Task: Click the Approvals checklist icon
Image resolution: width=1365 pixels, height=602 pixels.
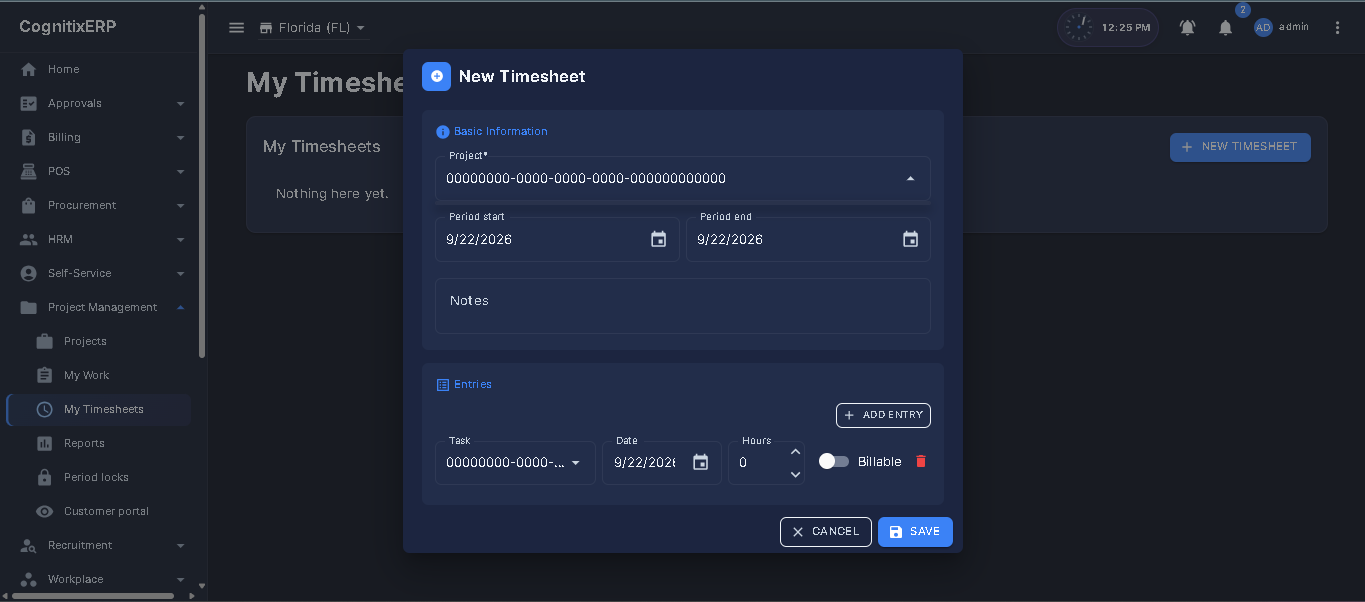Action: coord(28,103)
